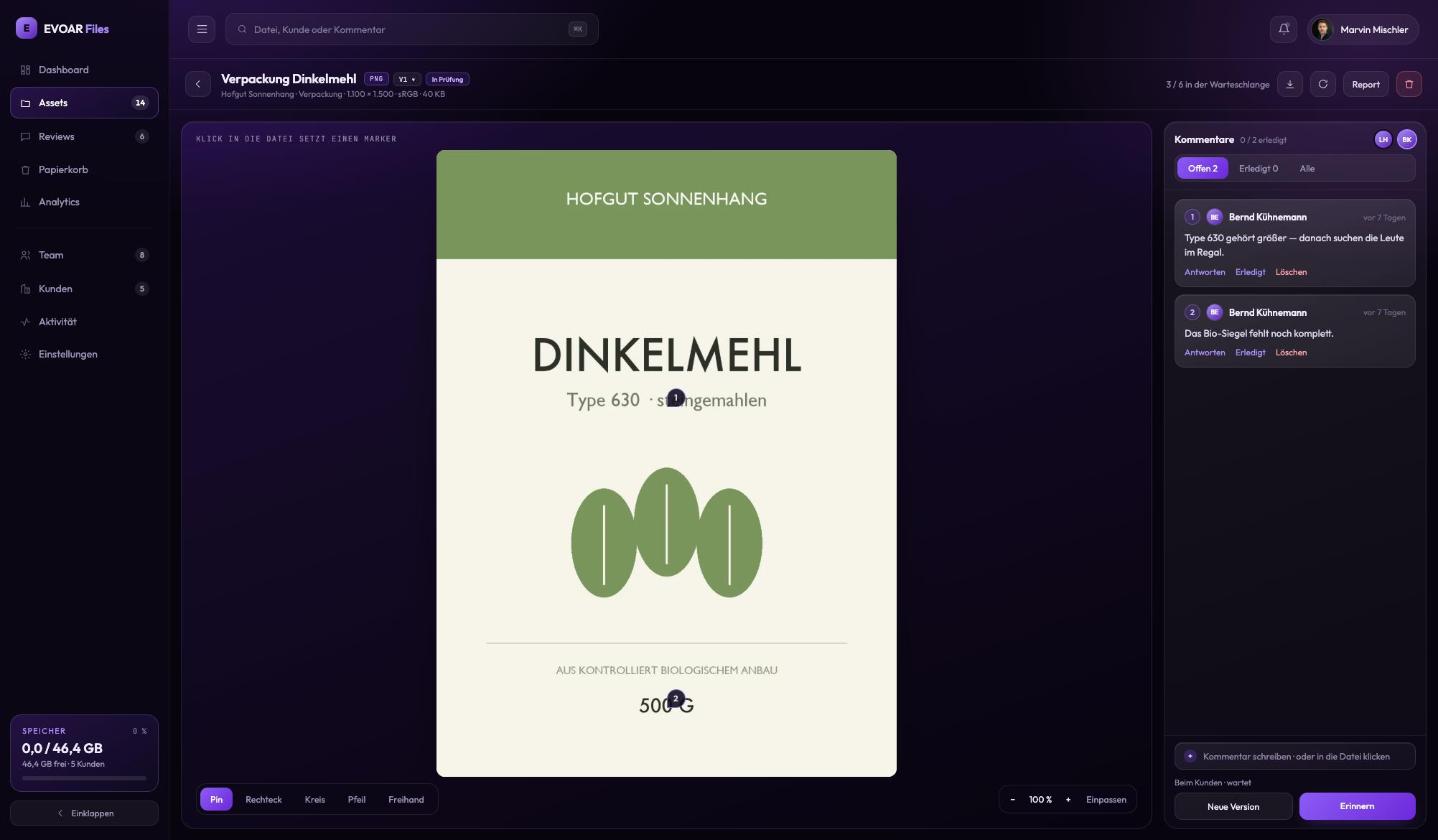Click Antworten on the first comment
This screenshot has width=1438, height=840.
tap(1204, 272)
